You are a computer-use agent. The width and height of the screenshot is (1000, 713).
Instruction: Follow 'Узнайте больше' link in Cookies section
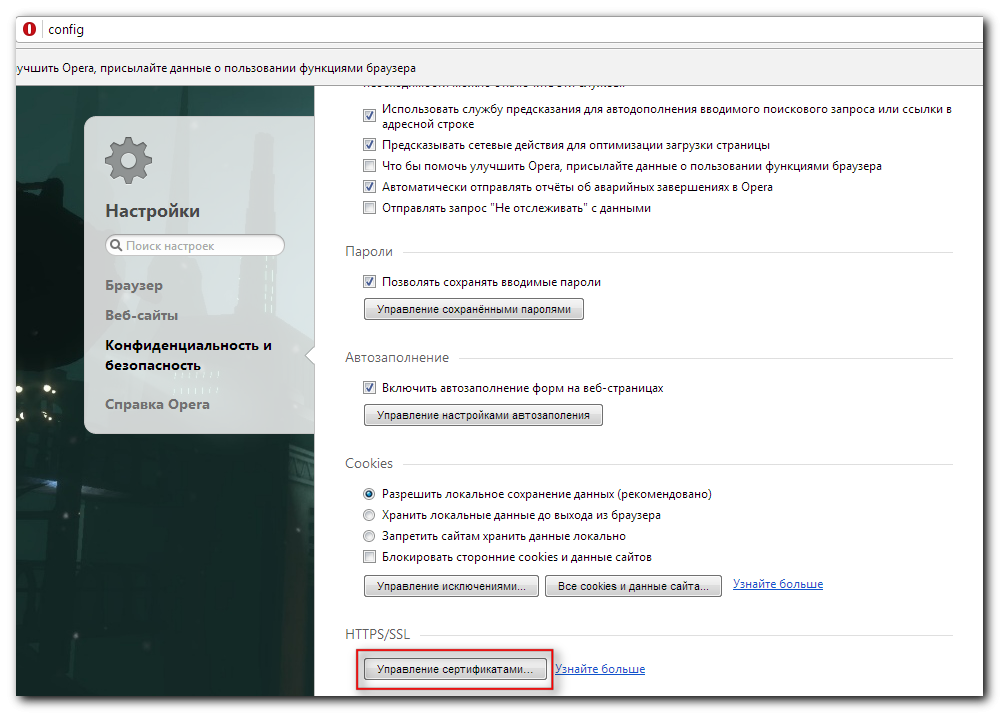pos(778,584)
